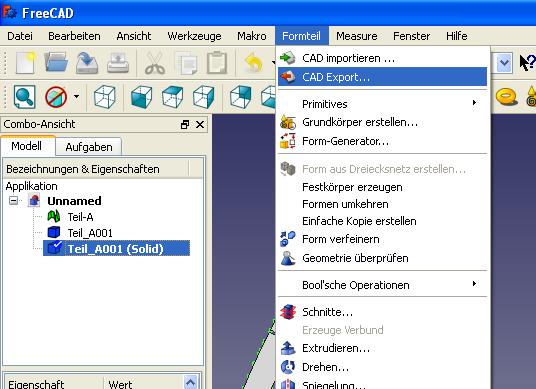The height and width of the screenshot is (389, 536).
Task: Select Teil_A001 in the model tree
Action: [x=90, y=233]
